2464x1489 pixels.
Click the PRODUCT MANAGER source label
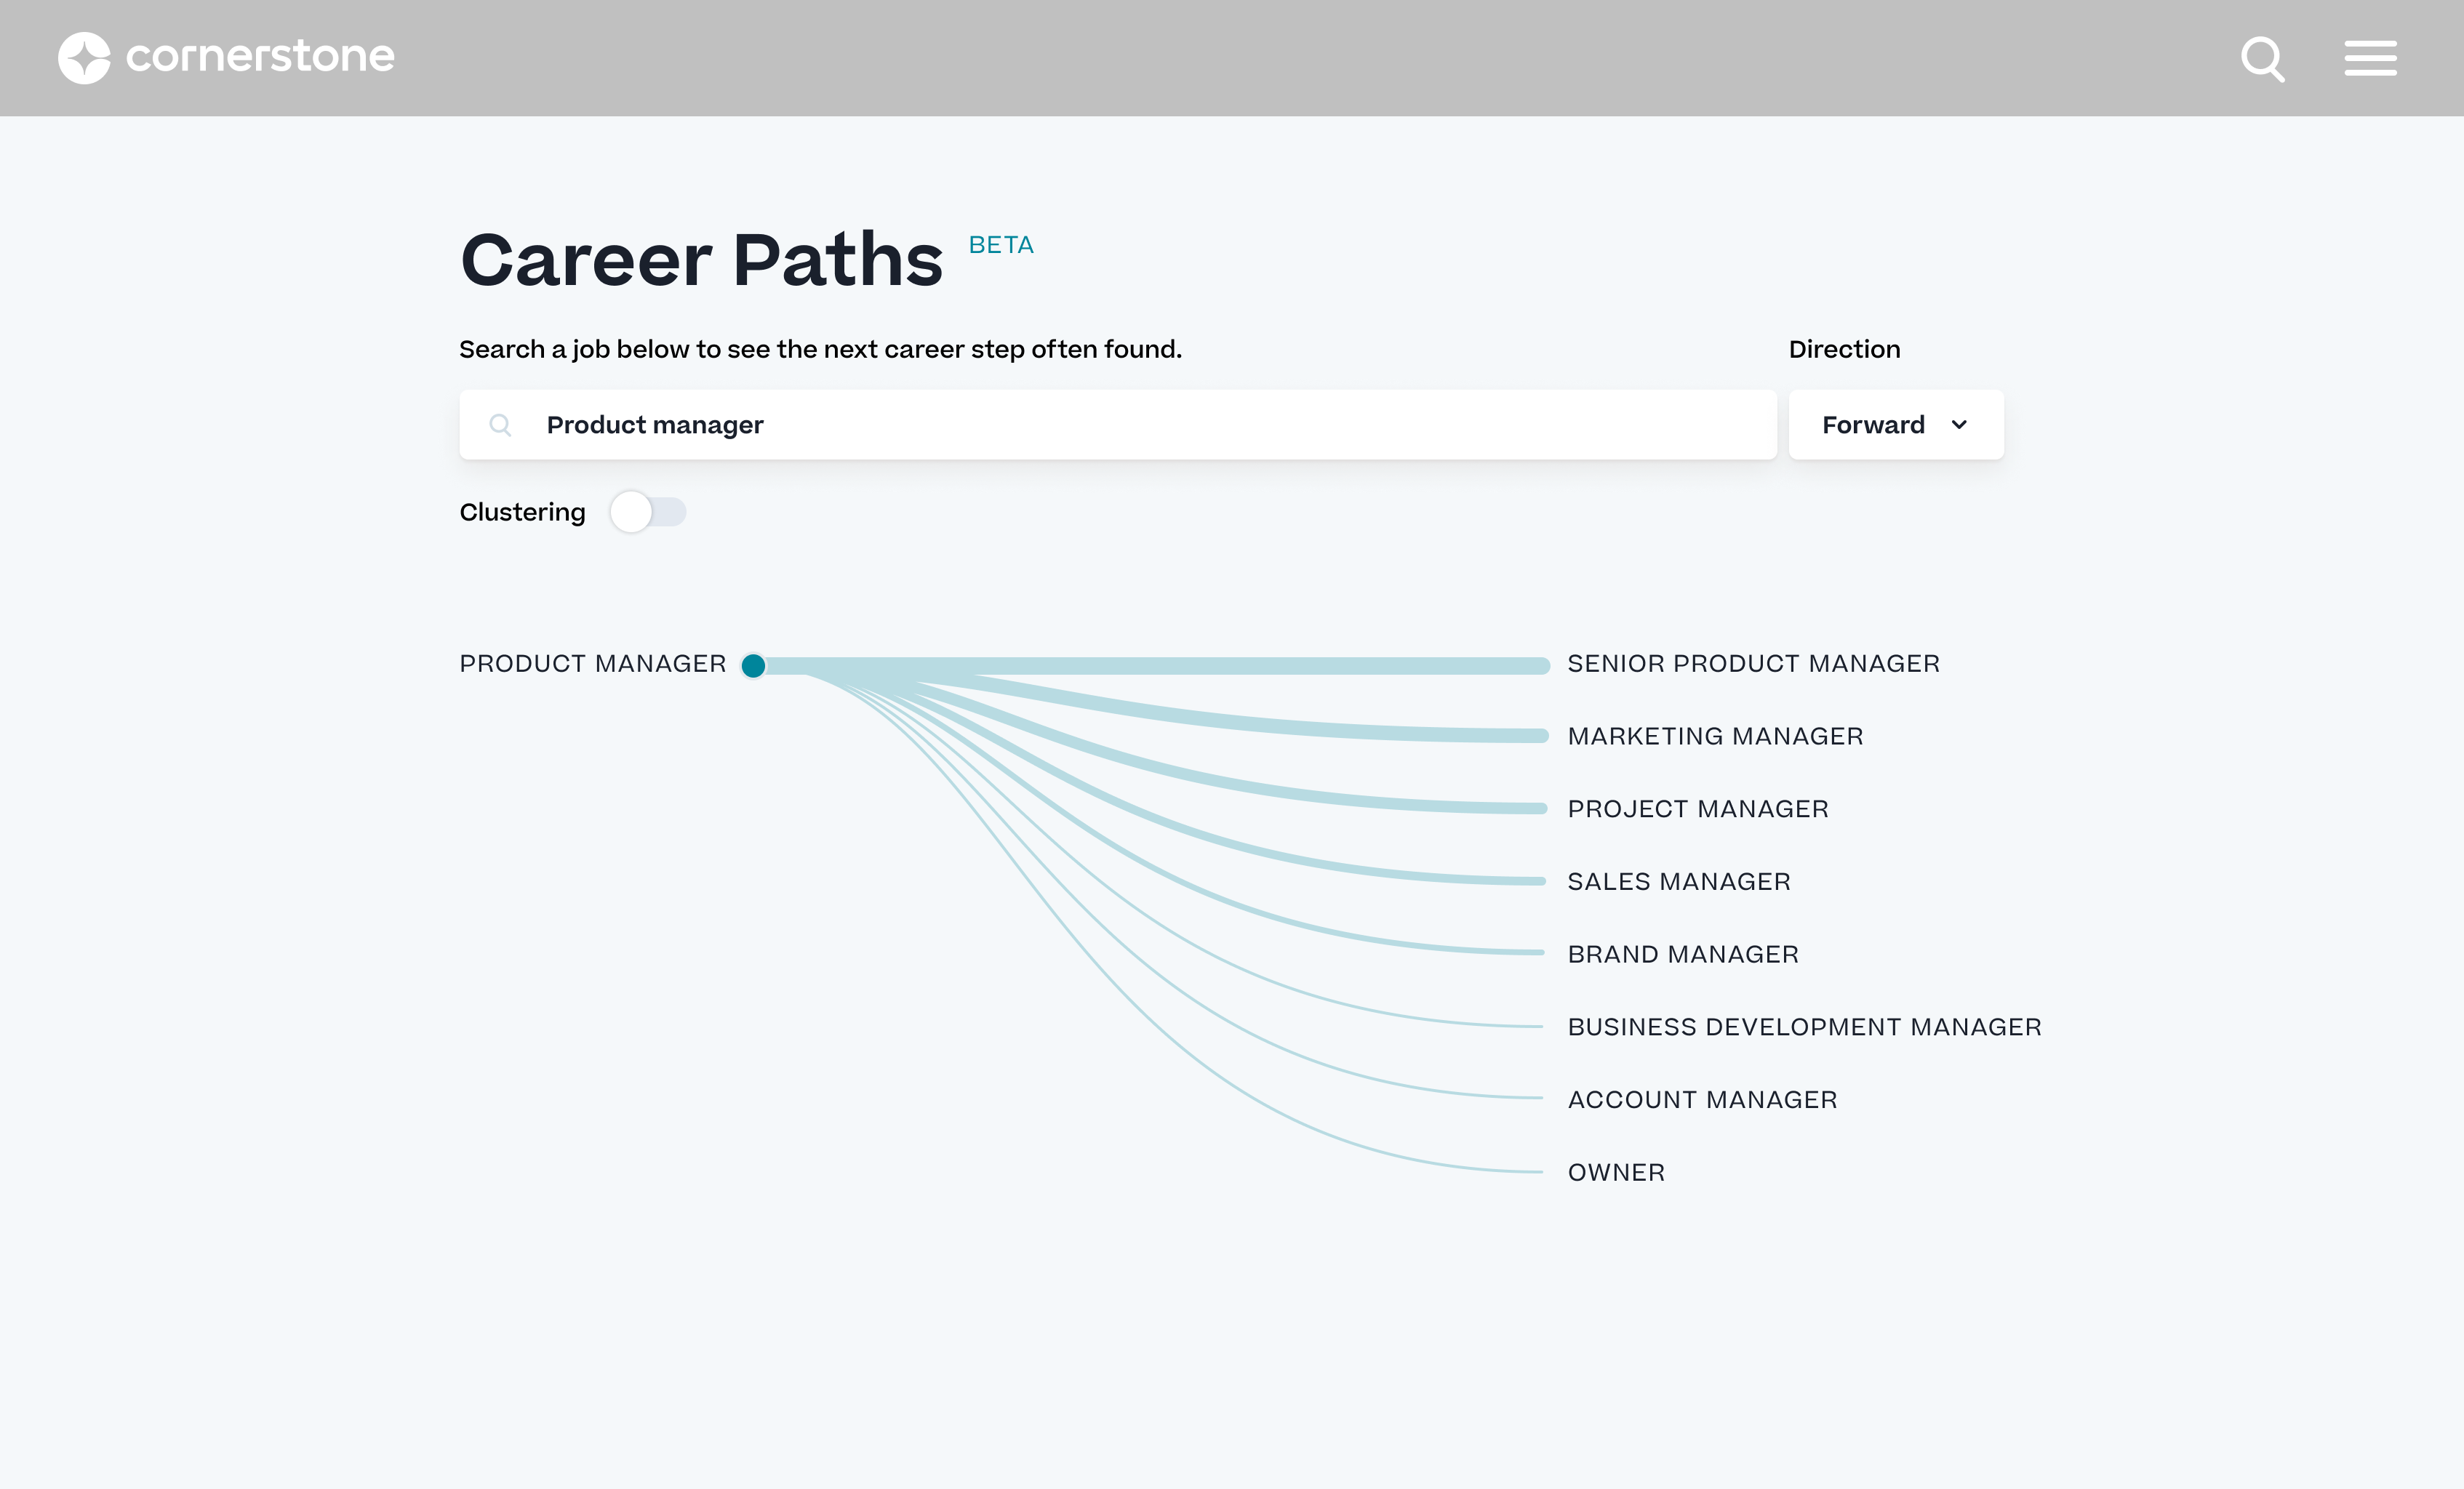pos(593,664)
